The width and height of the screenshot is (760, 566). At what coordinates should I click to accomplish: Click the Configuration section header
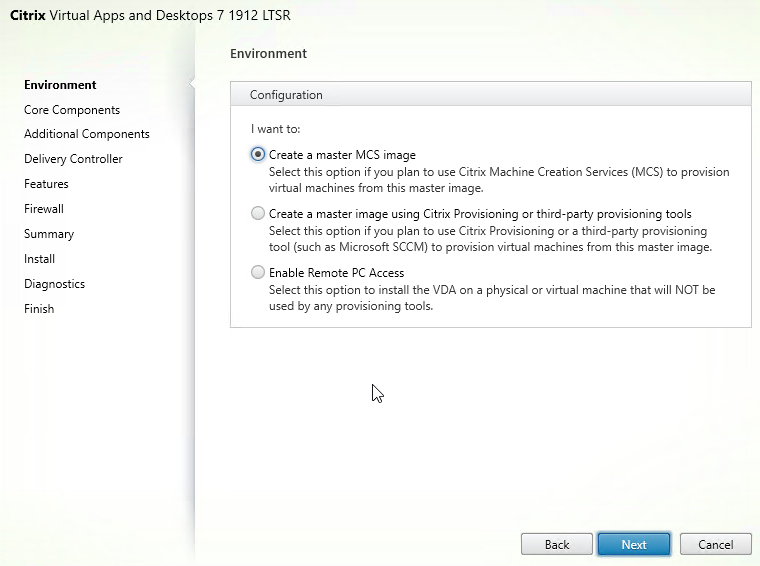286,95
